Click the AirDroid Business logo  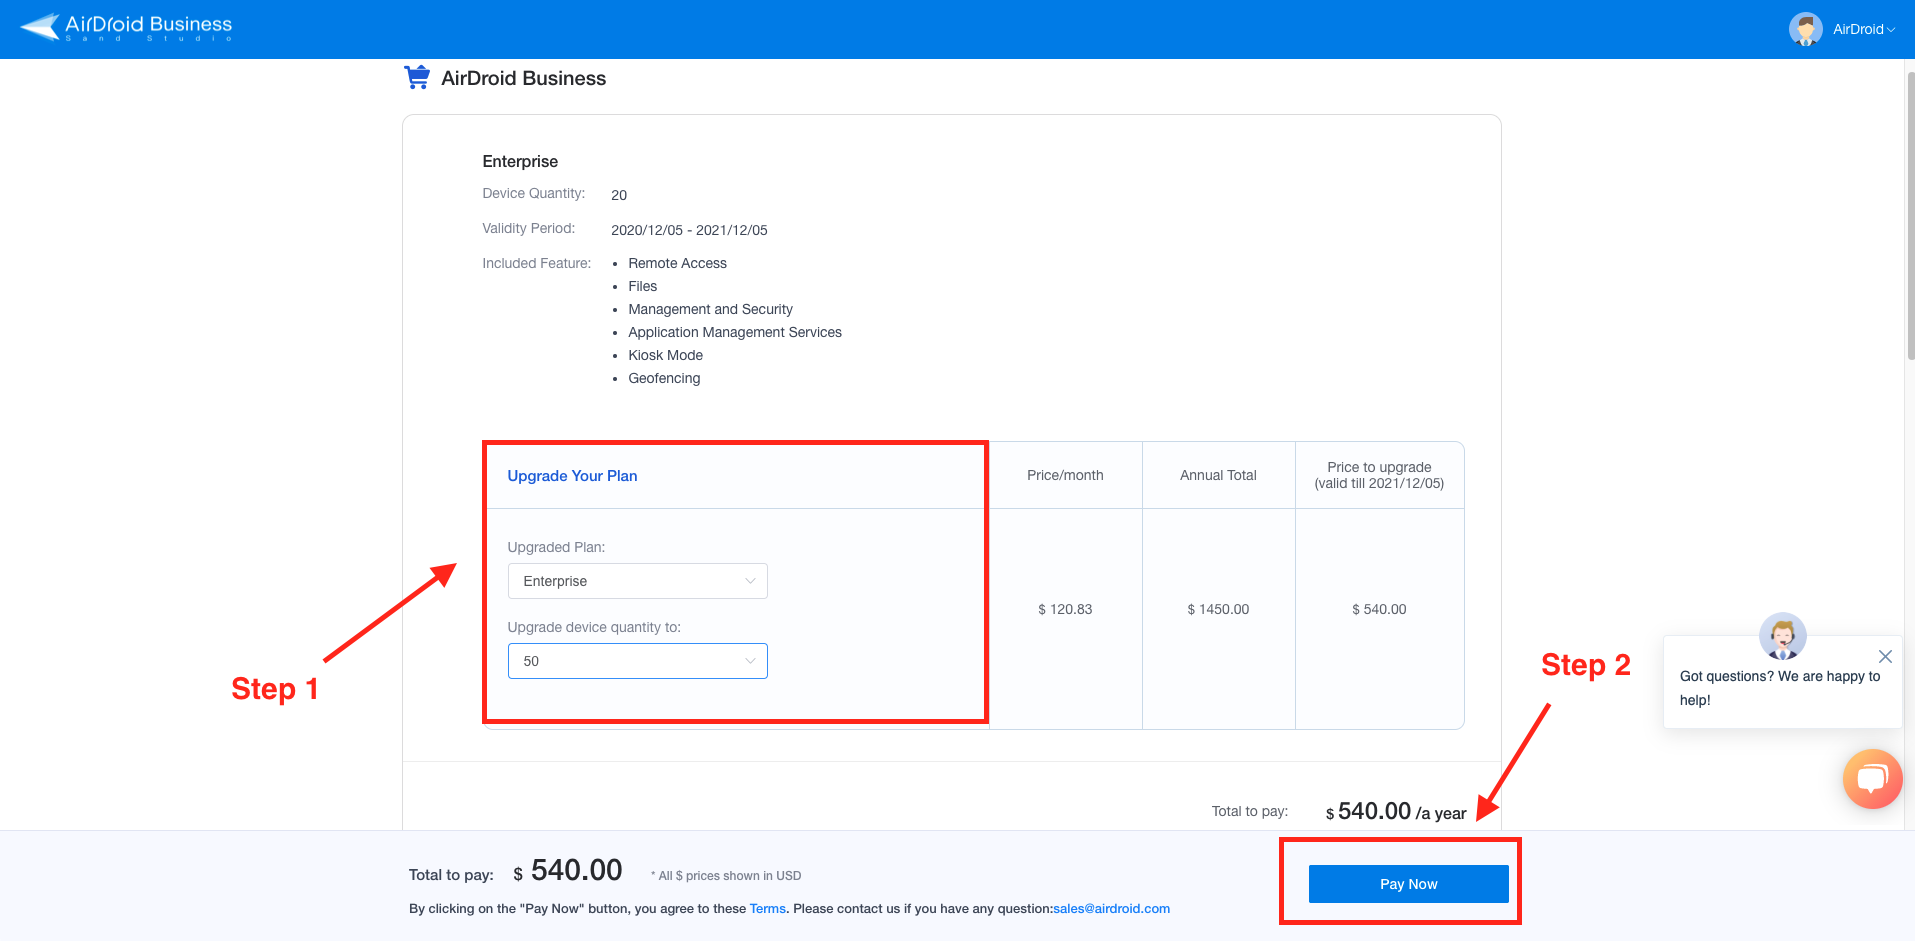[126, 27]
